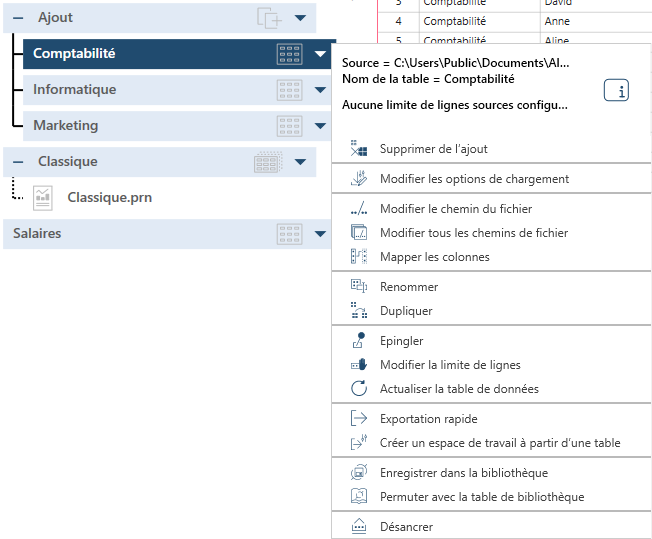Click the Source path text in popup

pyautogui.click(x=455, y=63)
